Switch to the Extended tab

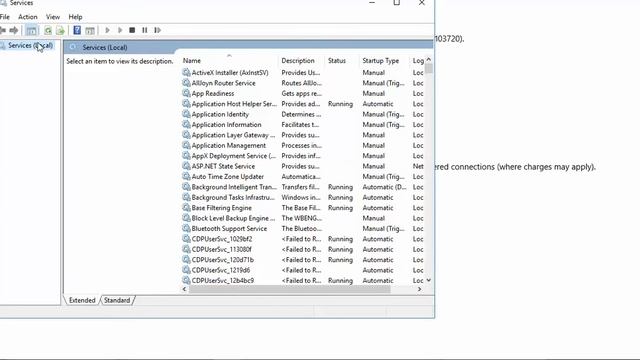click(82, 300)
